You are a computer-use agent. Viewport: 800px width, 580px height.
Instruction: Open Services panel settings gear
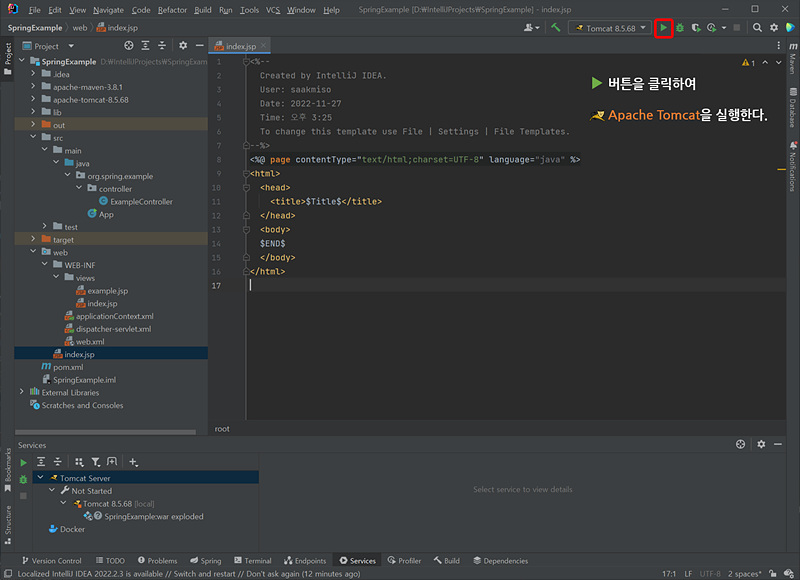pos(761,444)
